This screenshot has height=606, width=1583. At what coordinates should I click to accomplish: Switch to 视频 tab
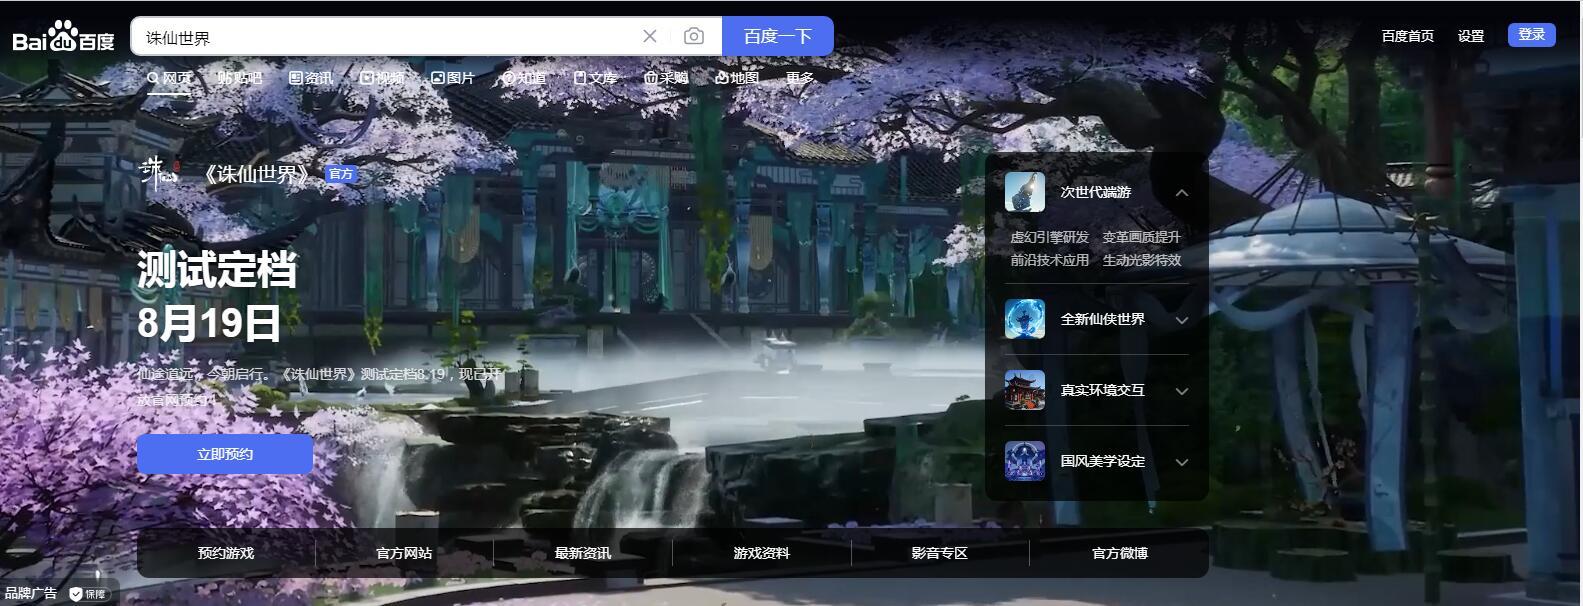click(x=382, y=78)
